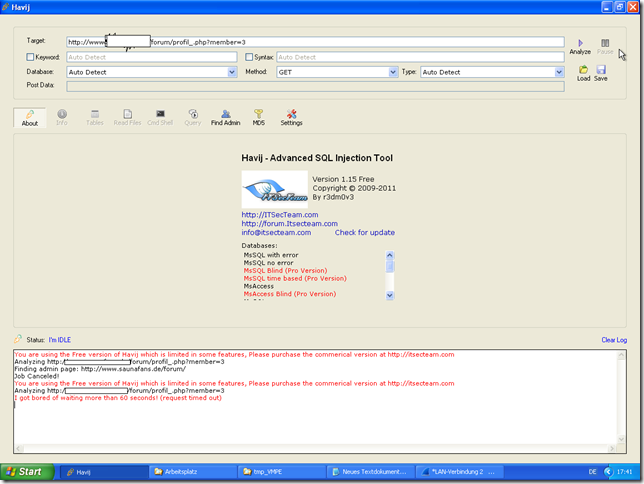Image resolution: width=644 pixels, height=484 pixels.
Task: Select 'MsSQL with error' list entry
Action: coord(271,255)
